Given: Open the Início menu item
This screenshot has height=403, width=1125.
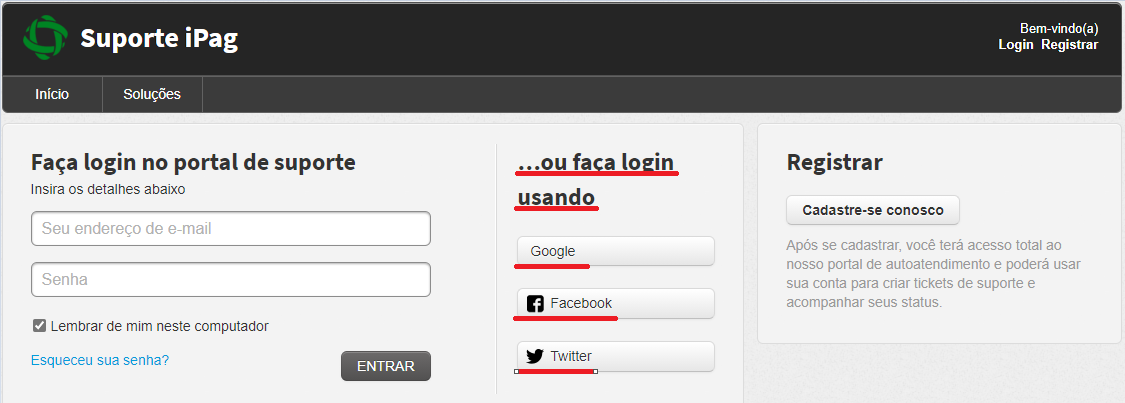Looking at the screenshot, I should 52,94.
